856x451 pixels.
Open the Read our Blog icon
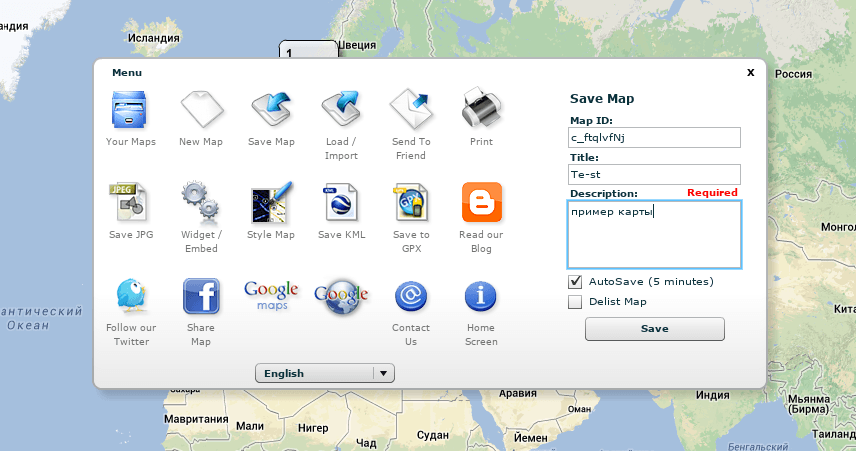(481, 203)
